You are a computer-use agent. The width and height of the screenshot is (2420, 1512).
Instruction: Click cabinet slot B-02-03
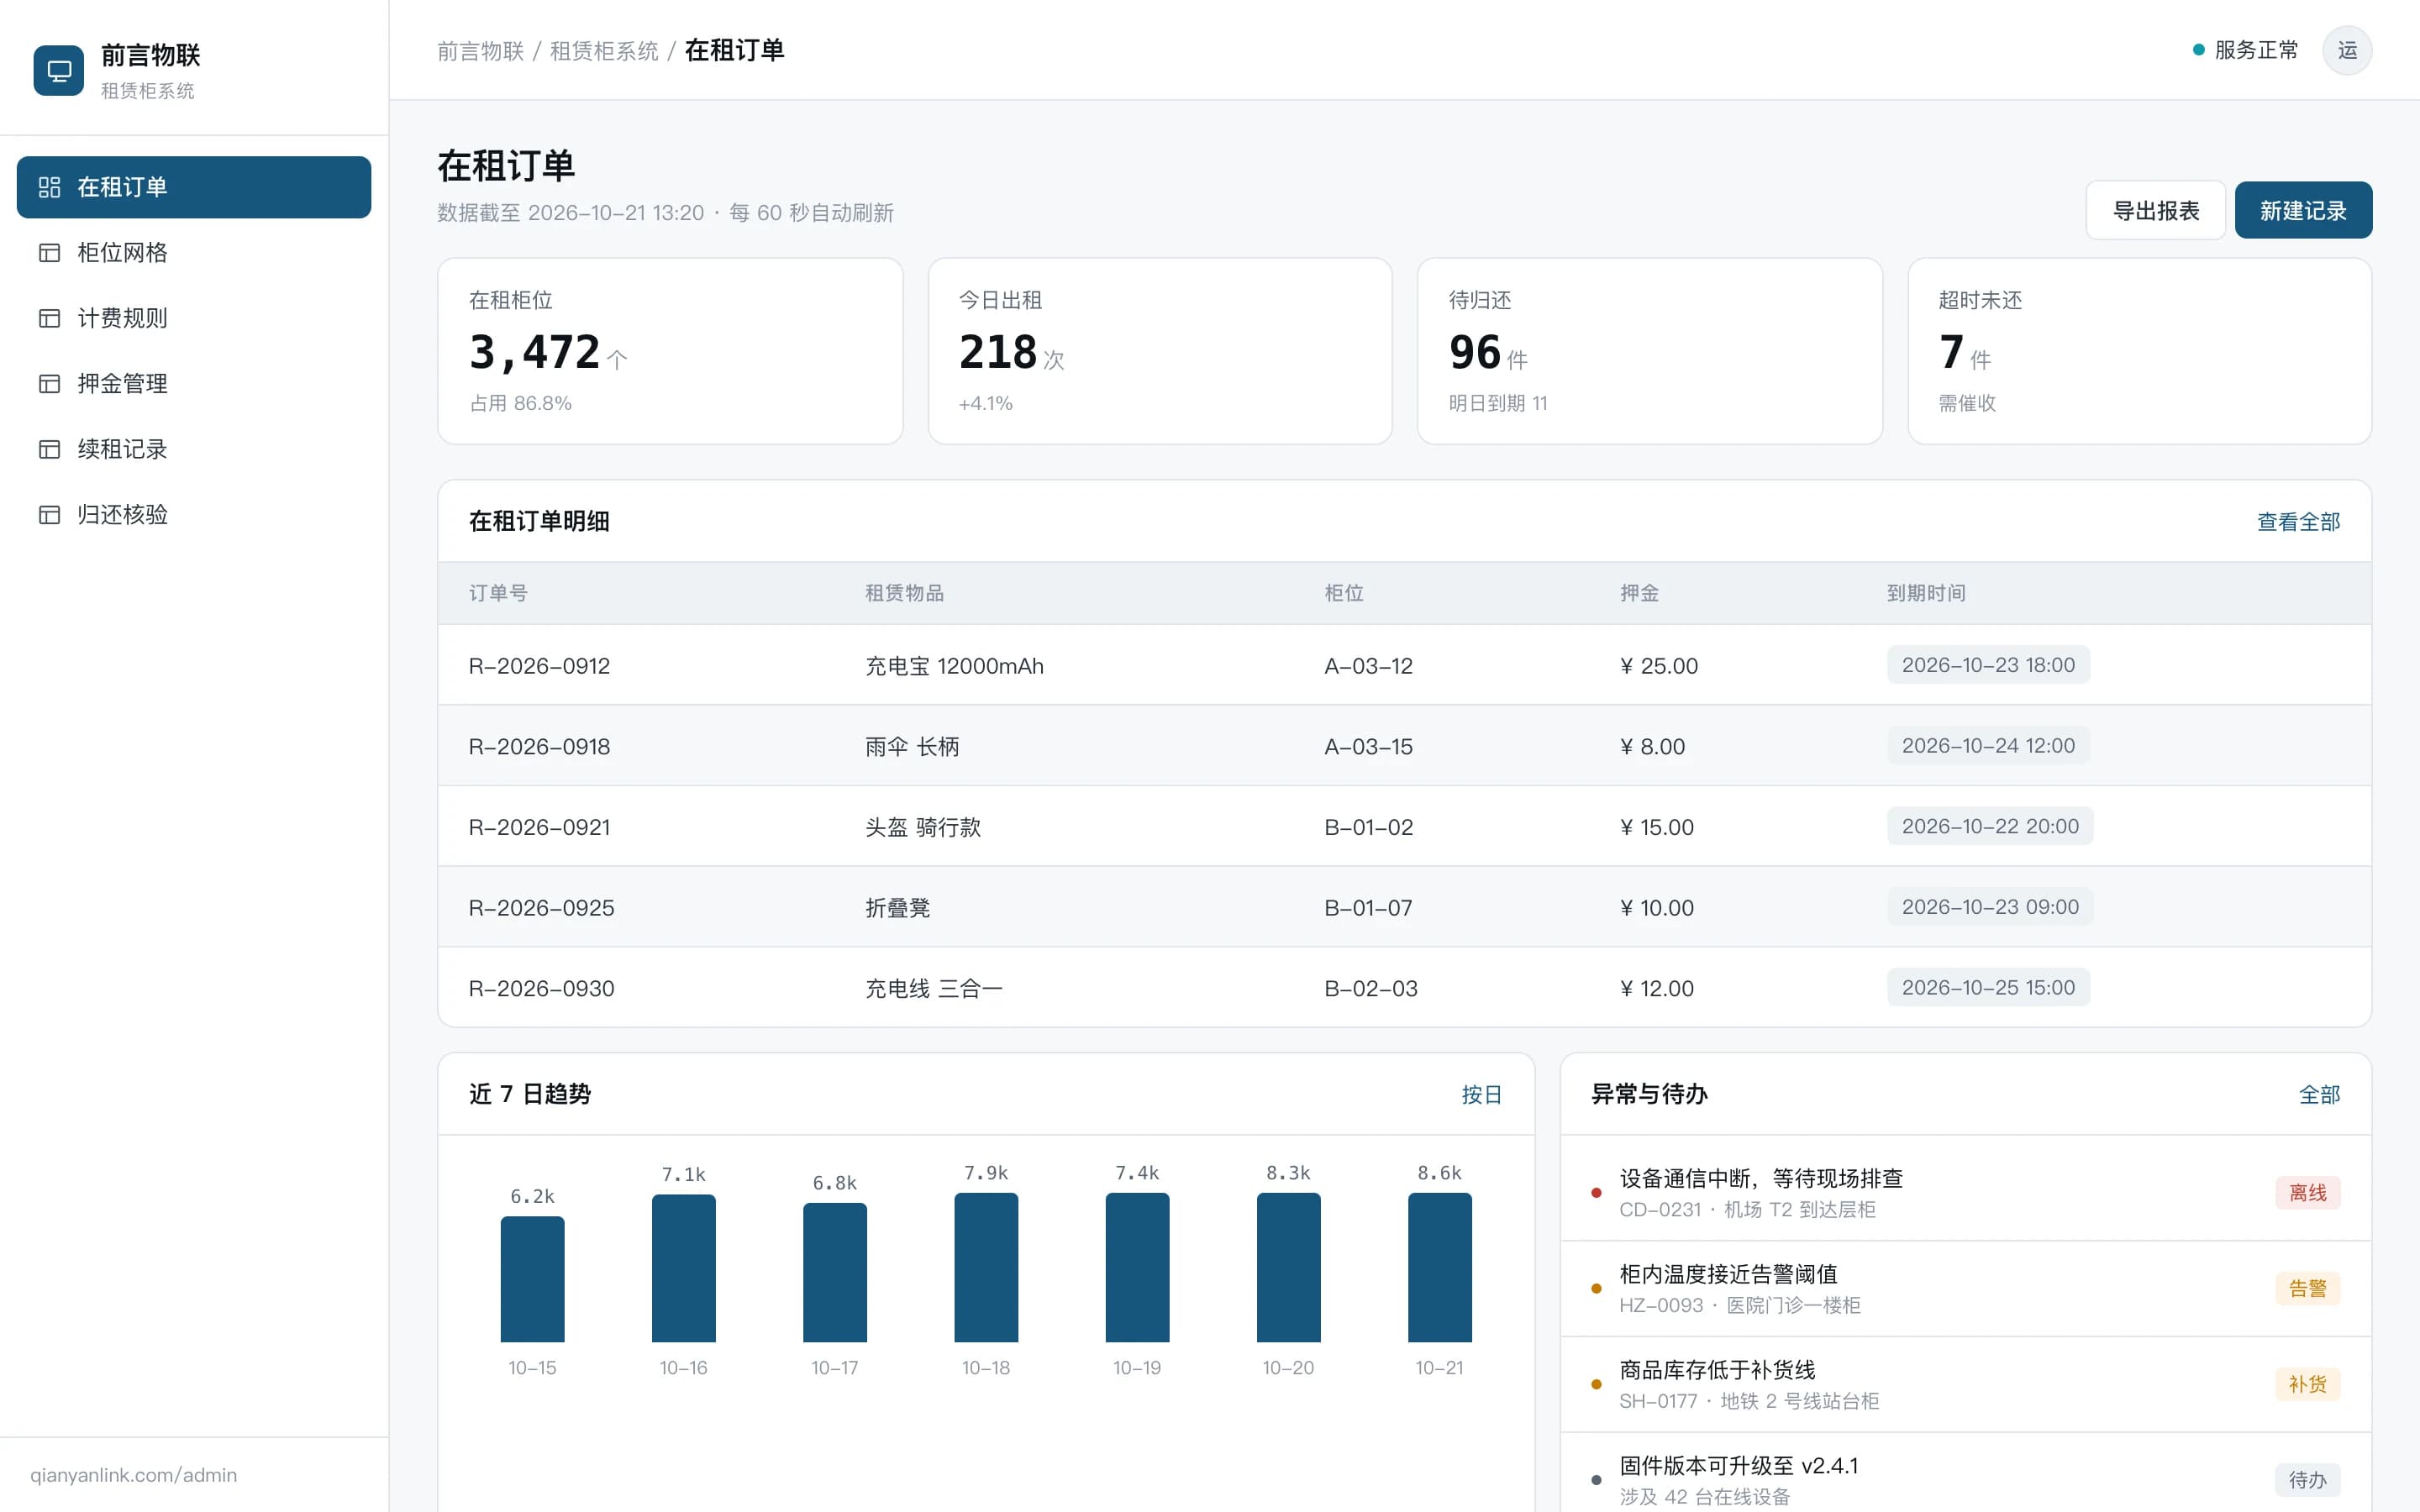1371,989
